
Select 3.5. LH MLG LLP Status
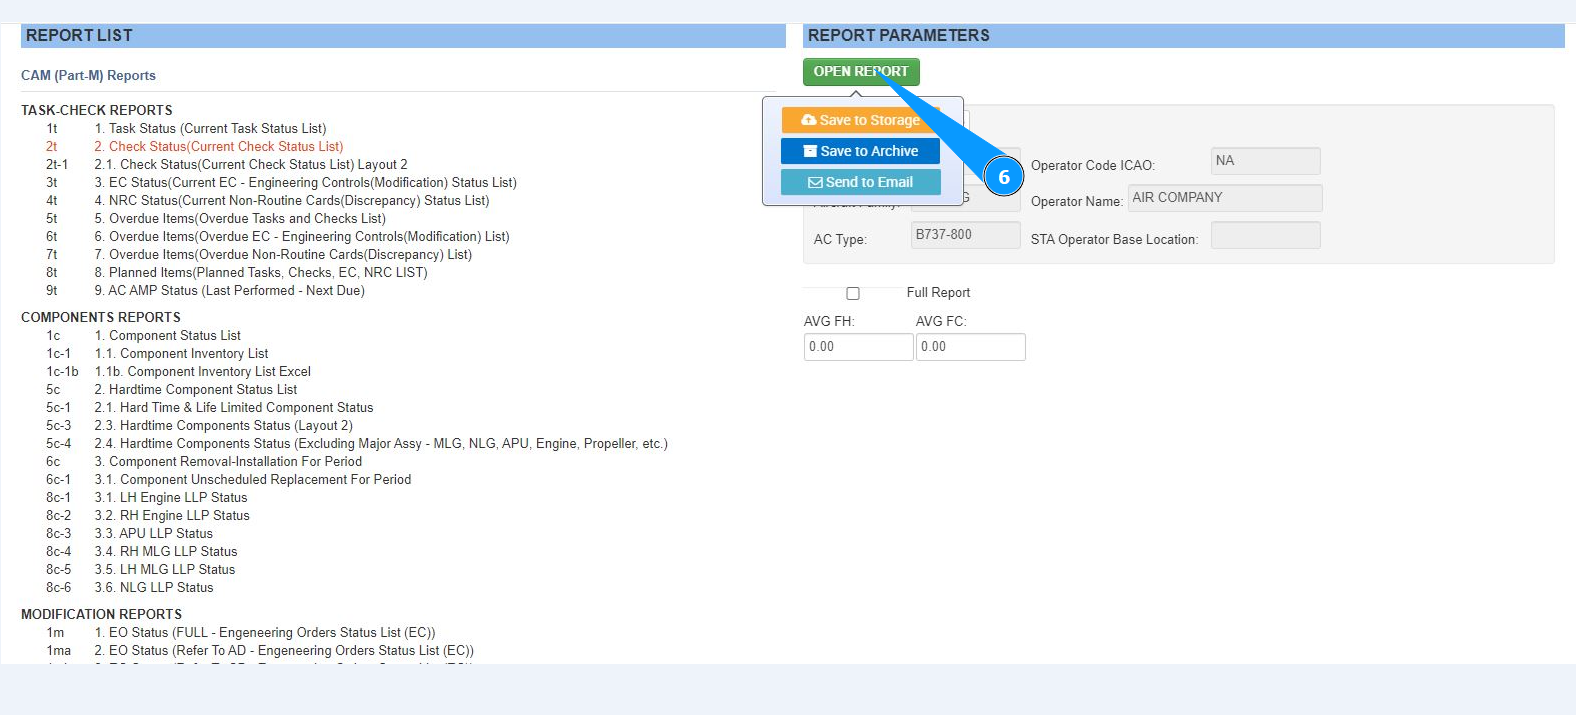[x=165, y=570]
